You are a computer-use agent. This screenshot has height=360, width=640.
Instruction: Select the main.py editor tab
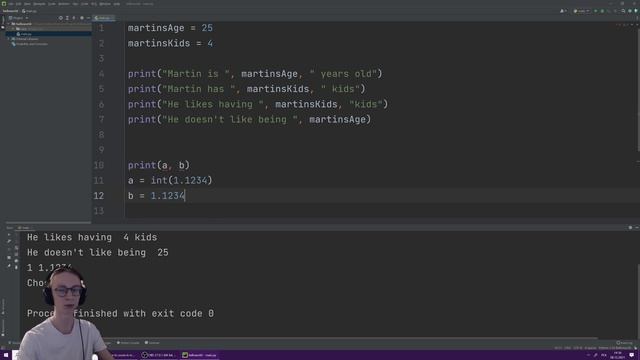[103, 18]
